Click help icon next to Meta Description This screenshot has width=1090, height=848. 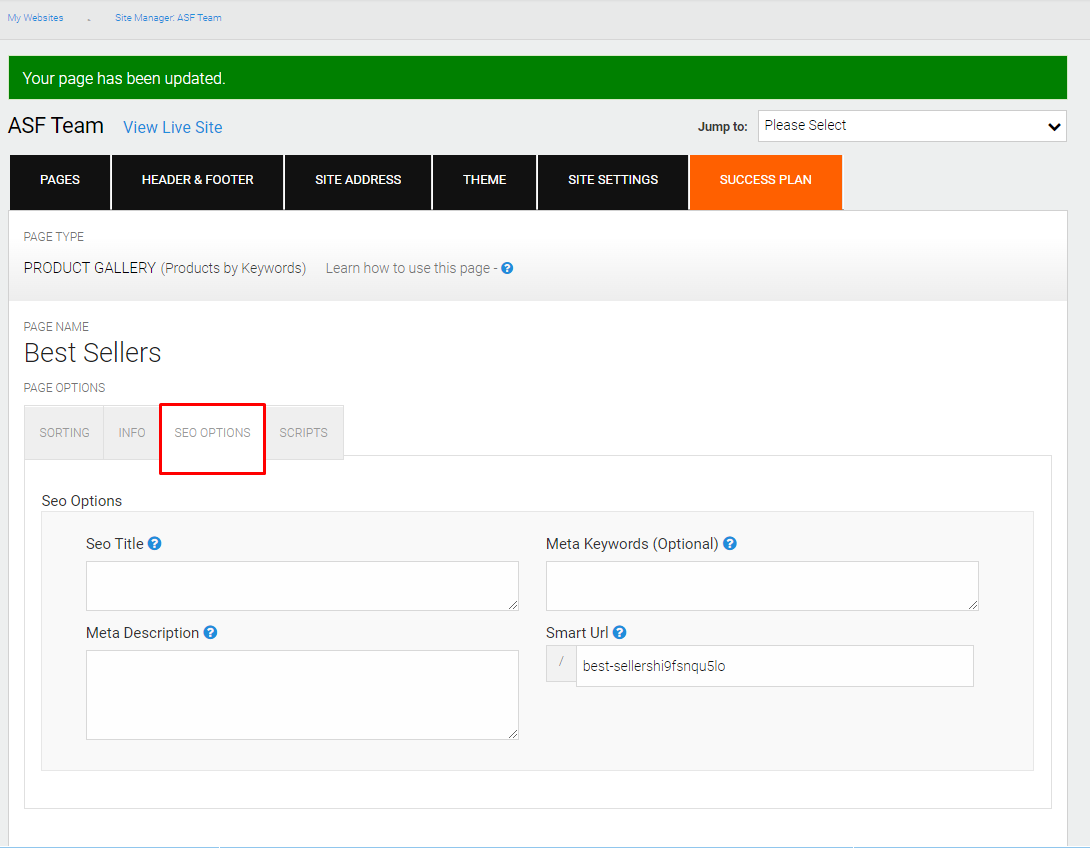click(211, 633)
